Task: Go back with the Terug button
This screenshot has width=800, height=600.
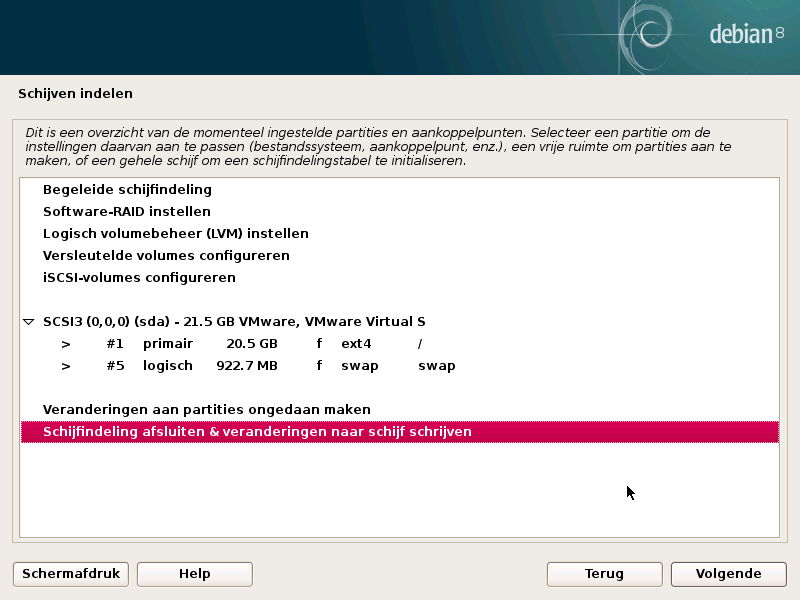Action: pos(605,574)
